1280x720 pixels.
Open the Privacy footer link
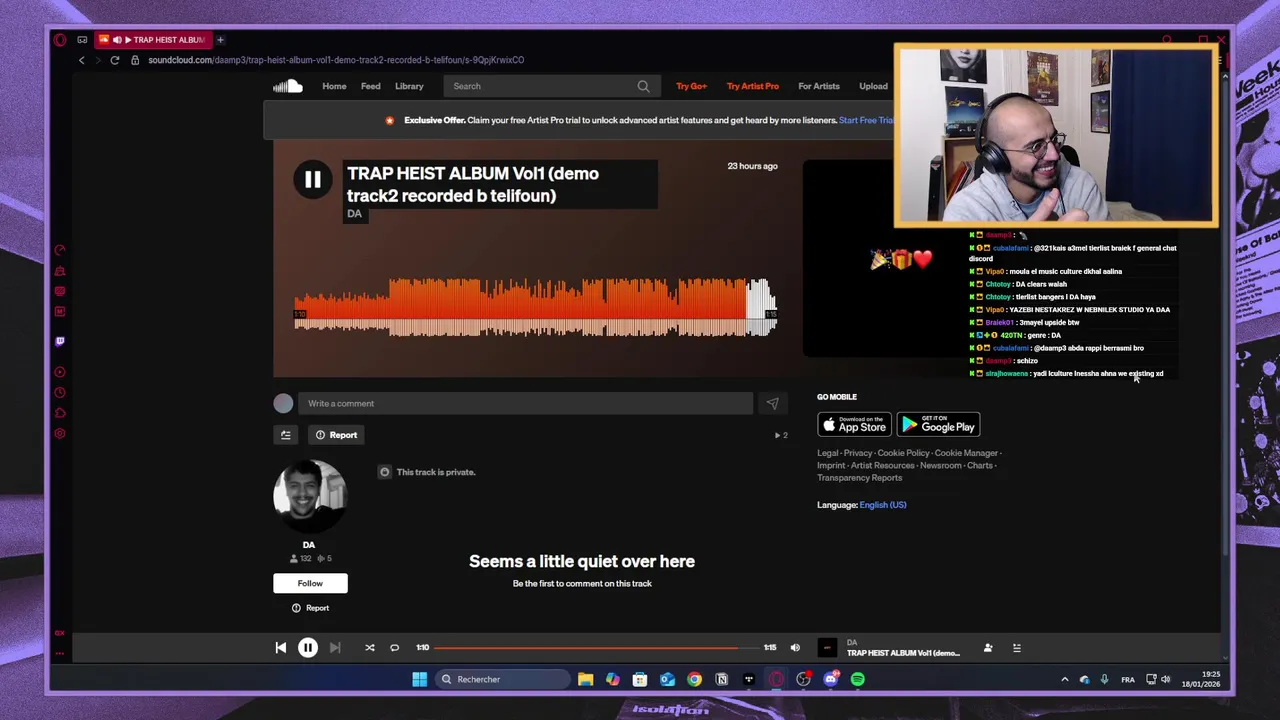tap(858, 453)
